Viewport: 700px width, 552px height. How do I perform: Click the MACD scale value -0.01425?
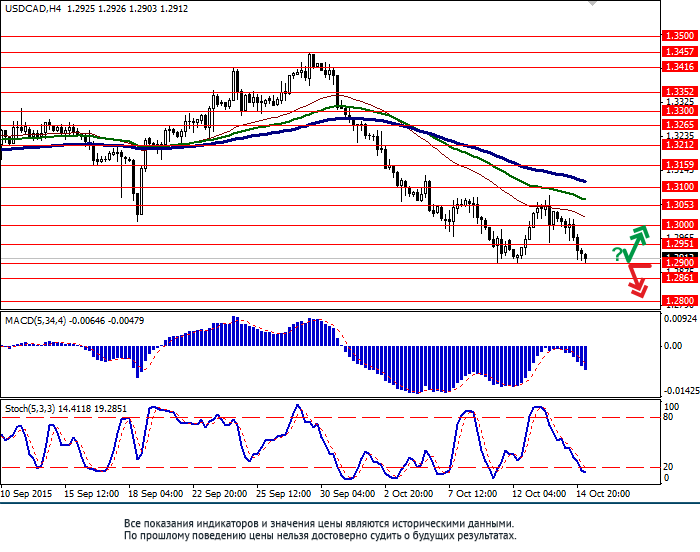pyautogui.click(x=682, y=391)
